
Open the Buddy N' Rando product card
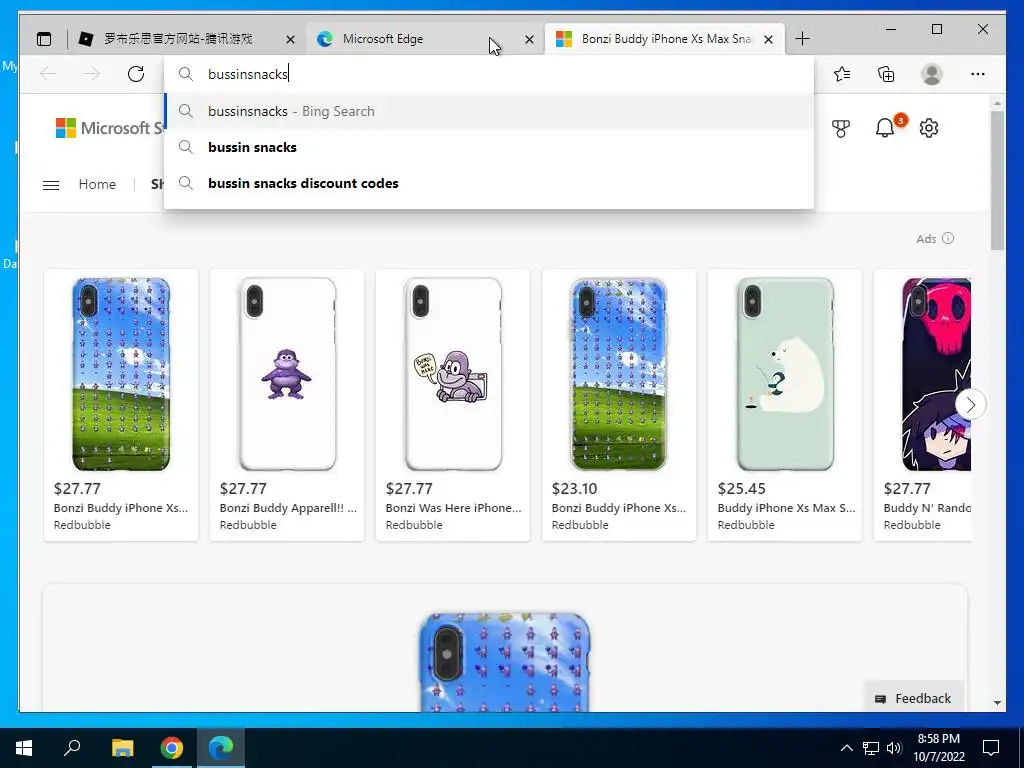tap(922, 405)
